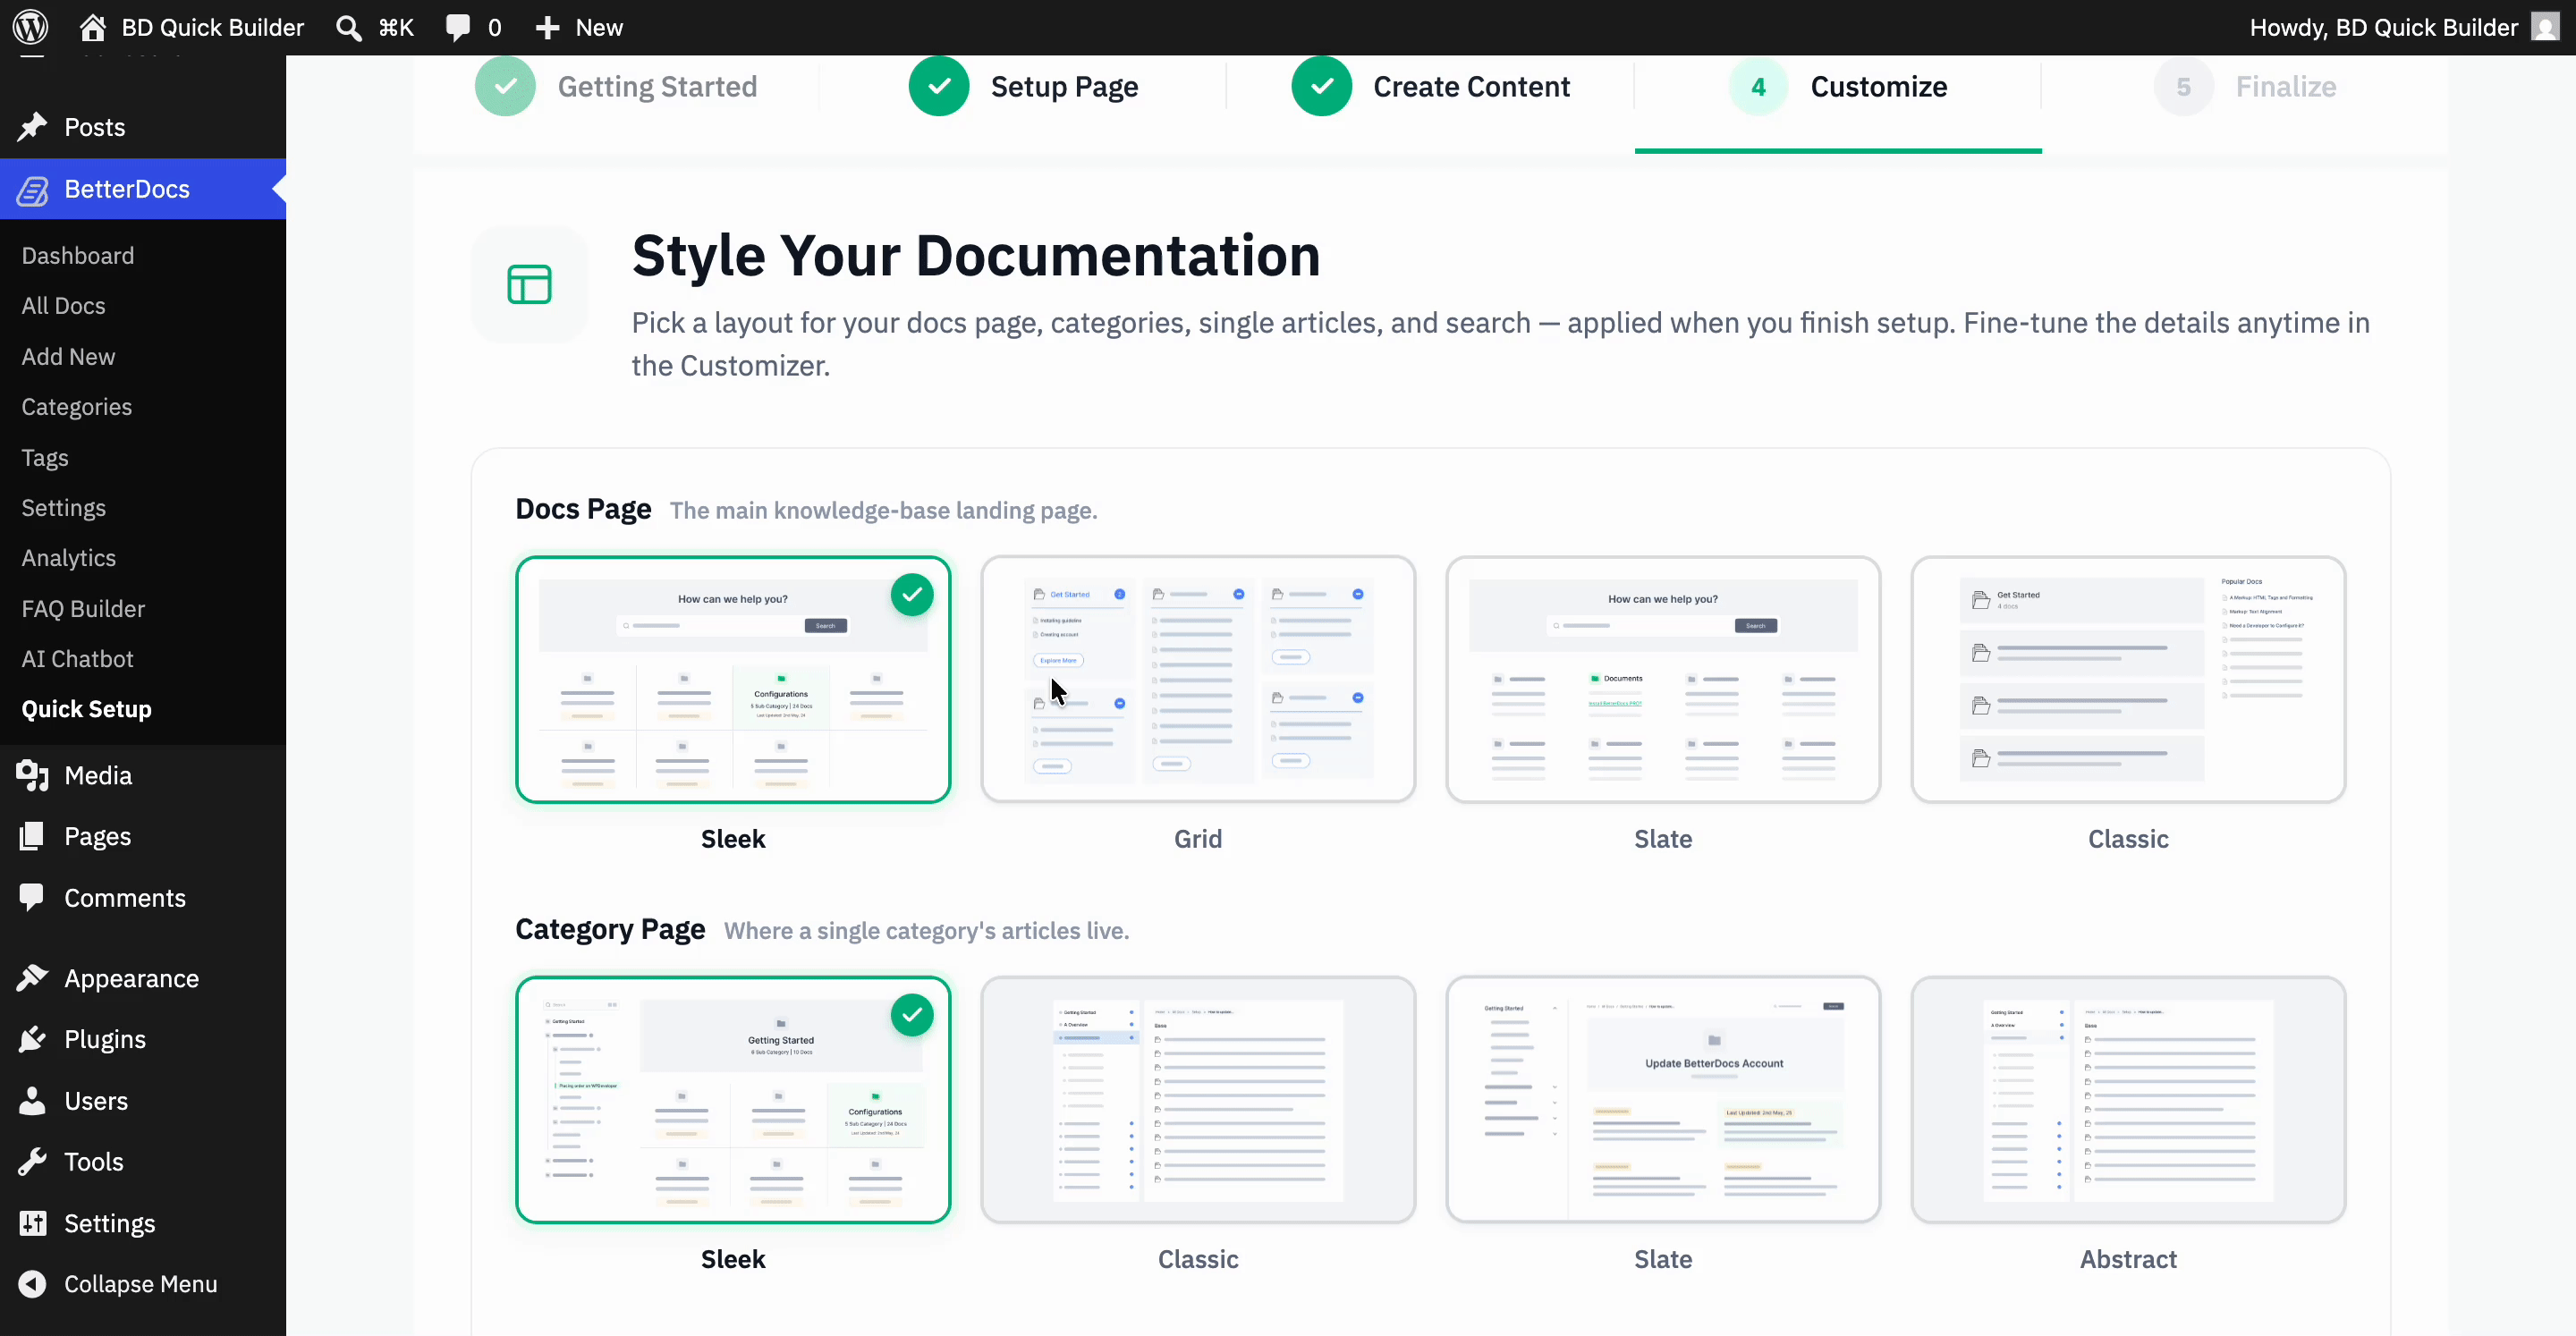Image resolution: width=2576 pixels, height=1336 pixels.
Task: Open FAQ Builder submenu item
Action: tap(83, 609)
